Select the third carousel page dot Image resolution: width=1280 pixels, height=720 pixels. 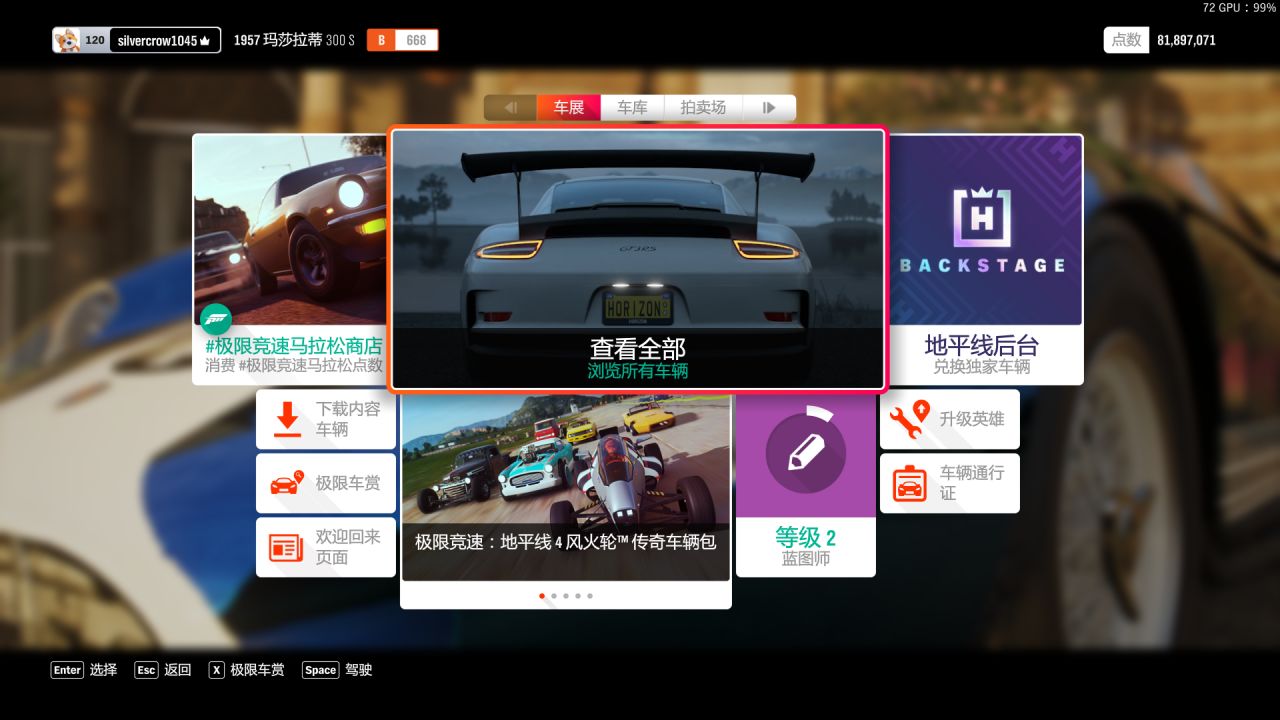pos(566,596)
